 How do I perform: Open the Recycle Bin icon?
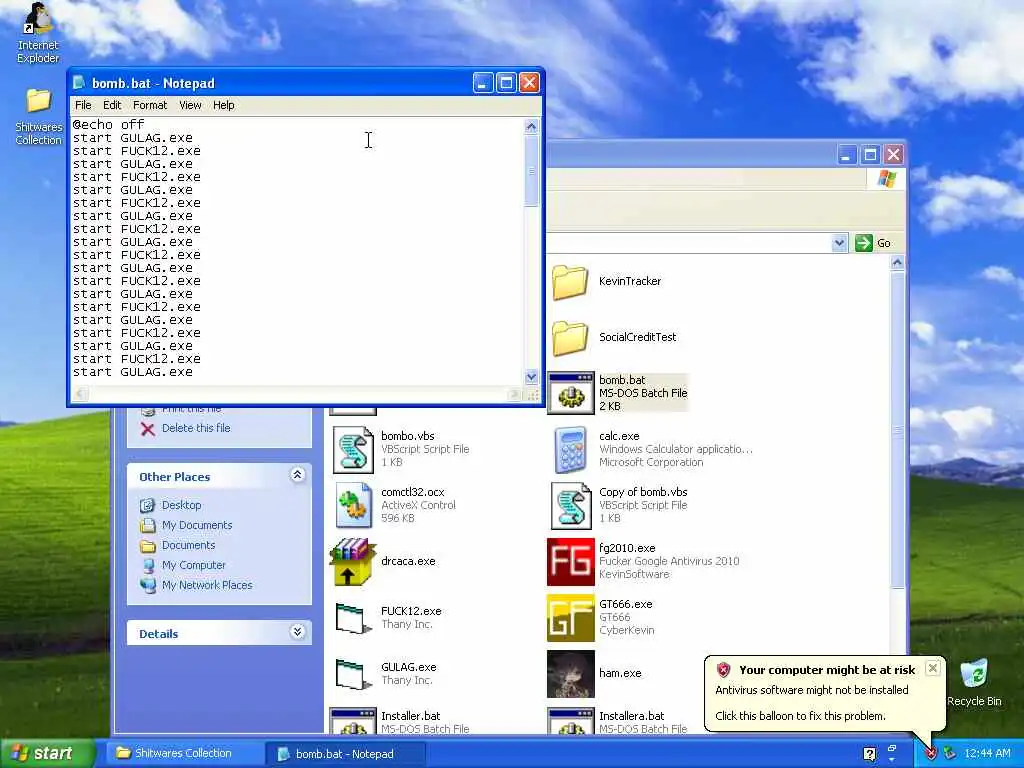[974, 682]
